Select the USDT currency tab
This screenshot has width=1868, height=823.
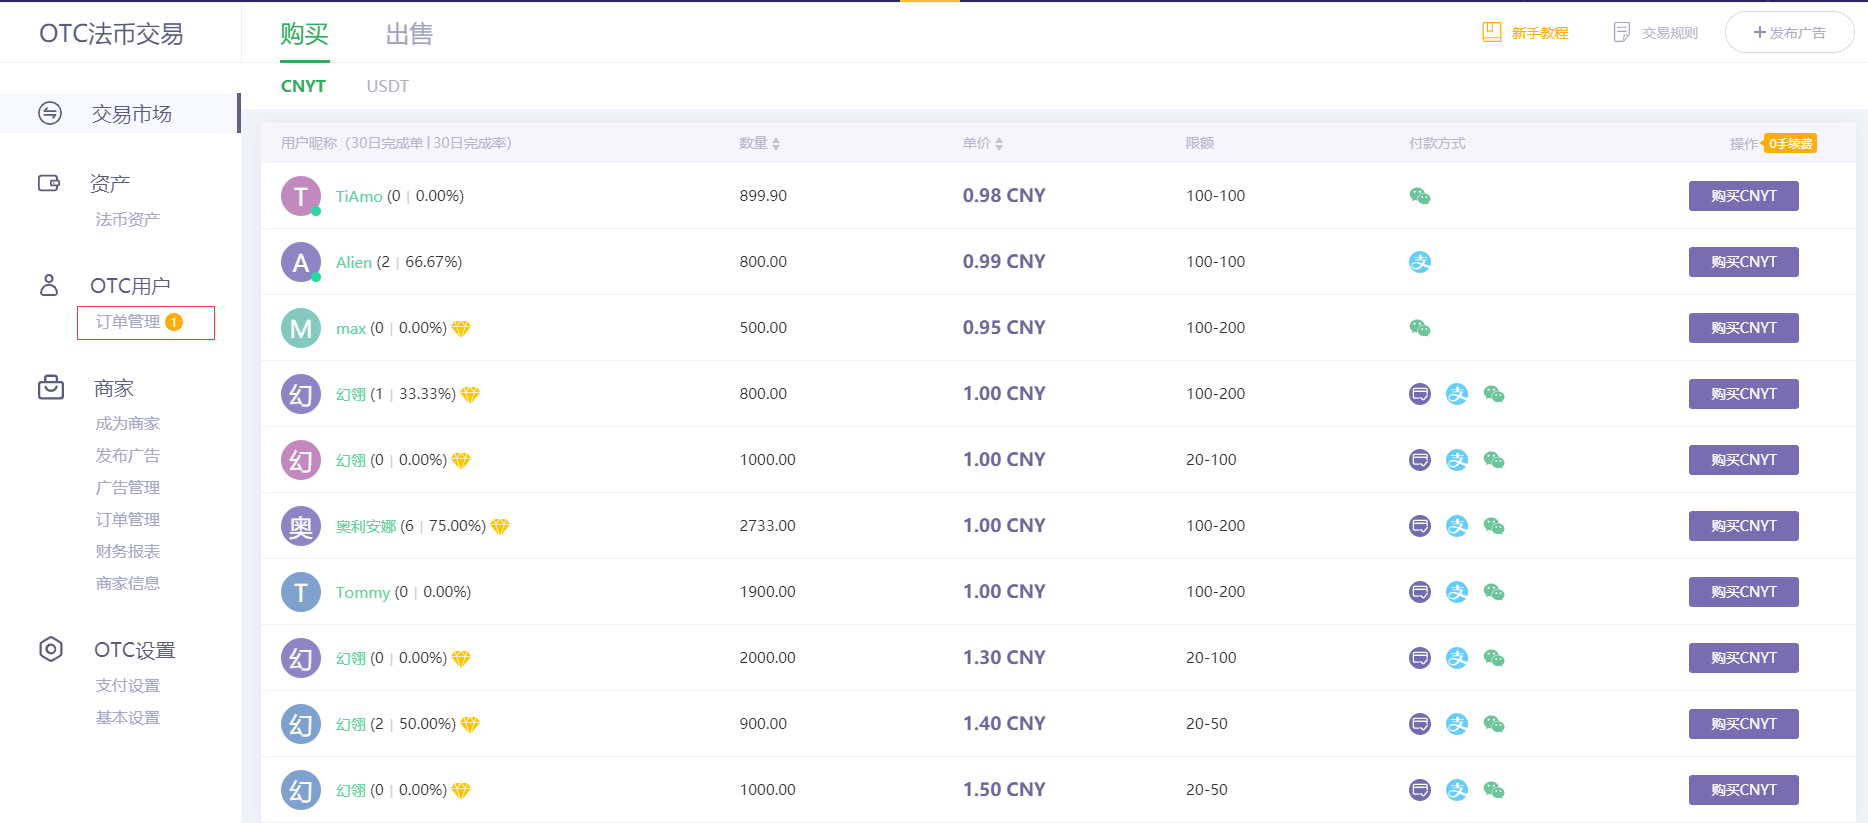tap(387, 86)
